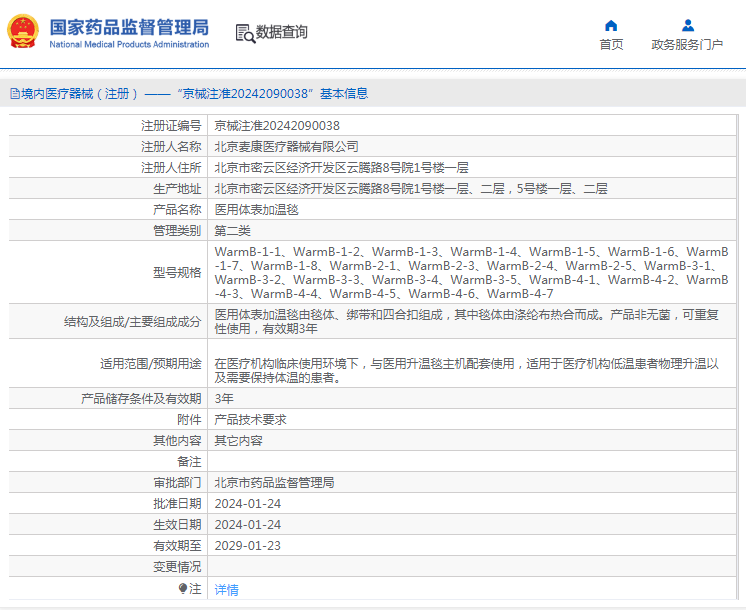The height and width of the screenshot is (610, 746).
Task: Click the lightbulb icon beside 注
Action: 183,589
